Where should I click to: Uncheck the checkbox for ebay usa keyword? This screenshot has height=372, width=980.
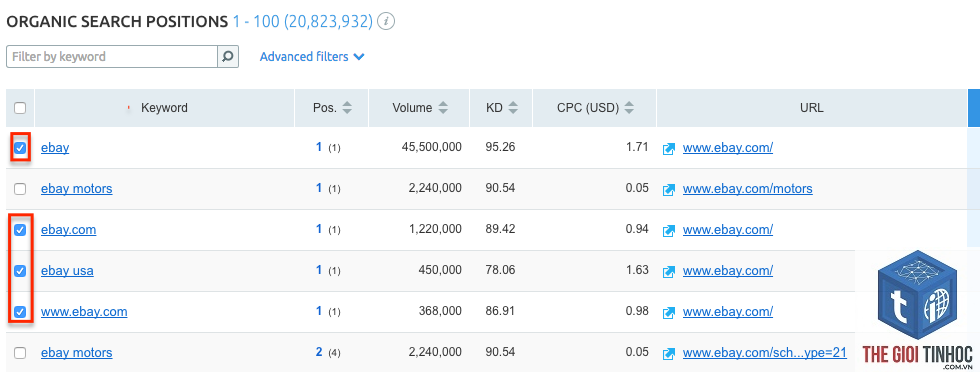pyautogui.click(x=20, y=271)
